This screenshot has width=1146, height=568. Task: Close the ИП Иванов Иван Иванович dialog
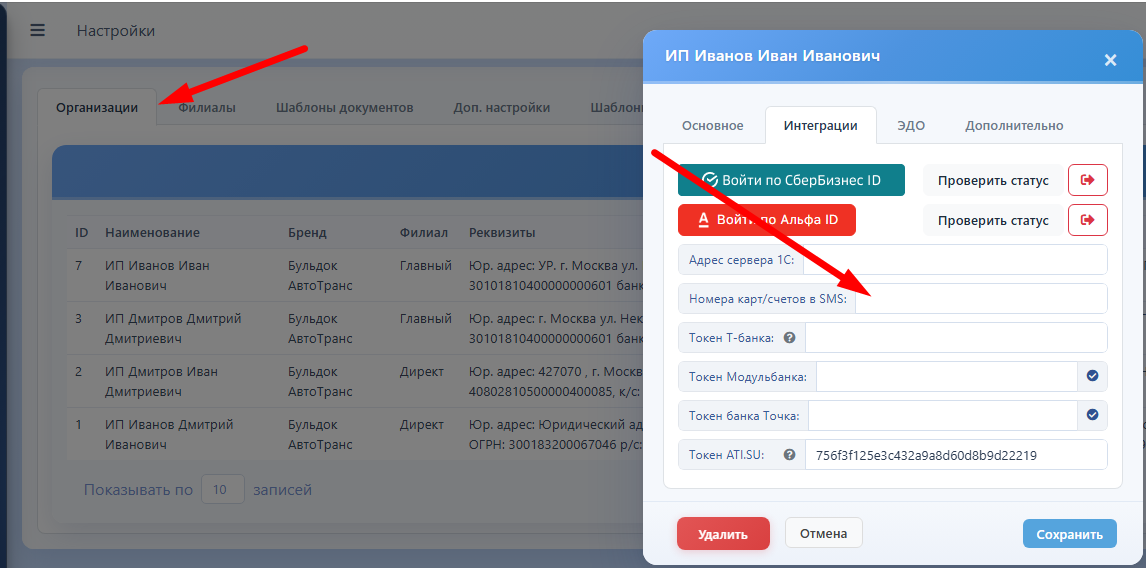pos(1110,60)
